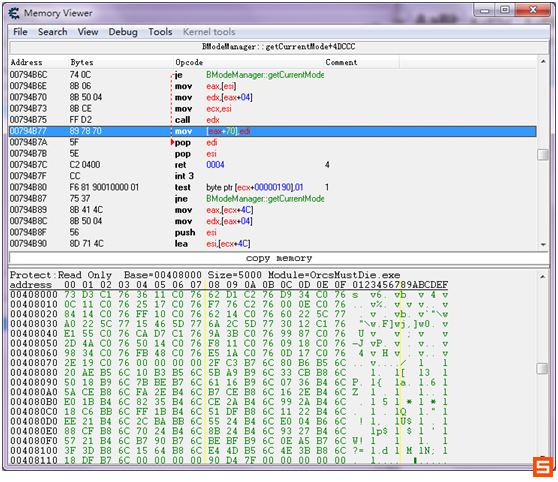The width and height of the screenshot is (558, 482).
Task: Select the 'jne' row at 00794B87
Action: [273, 199]
